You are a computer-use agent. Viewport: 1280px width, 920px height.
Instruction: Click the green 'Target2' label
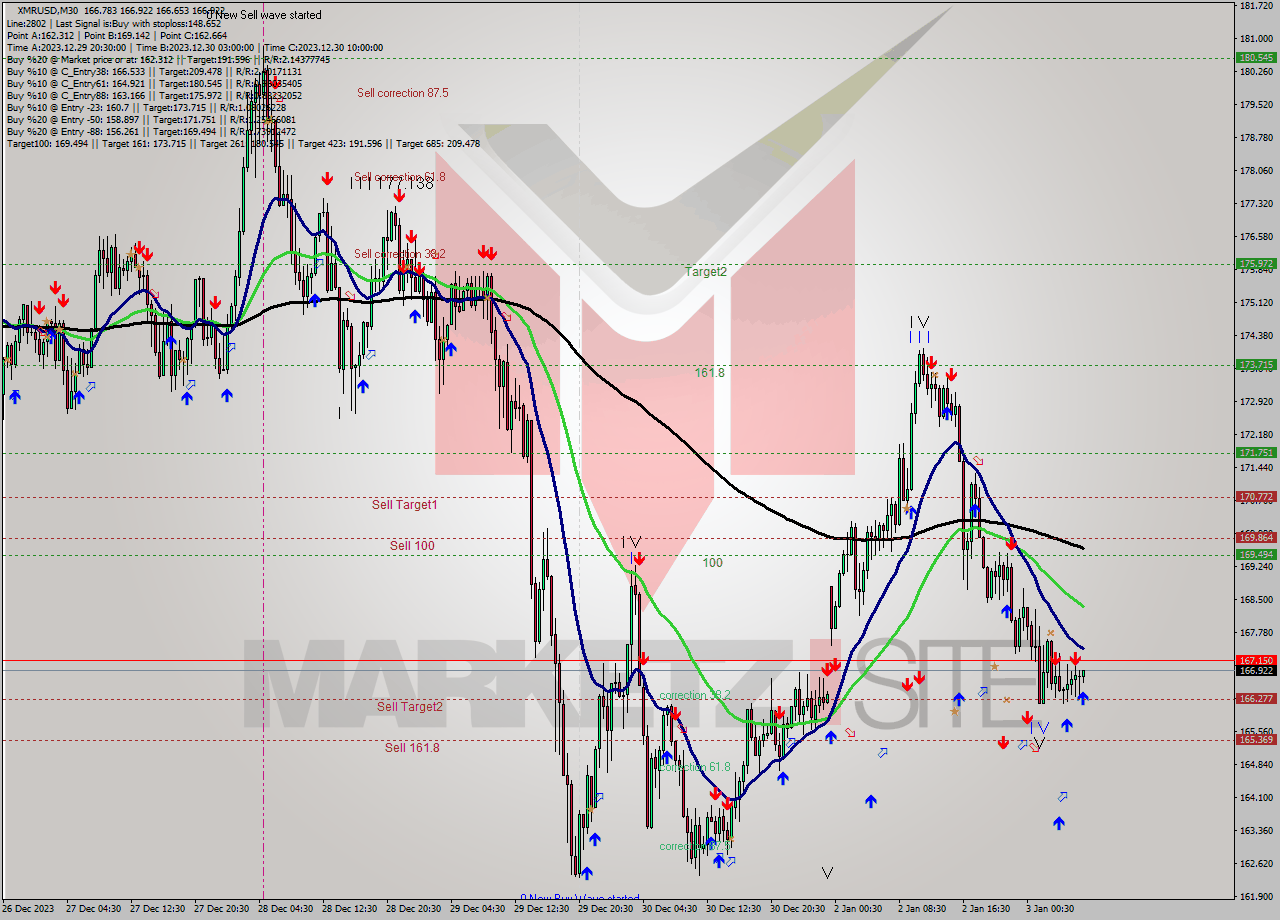pyautogui.click(x=706, y=271)
